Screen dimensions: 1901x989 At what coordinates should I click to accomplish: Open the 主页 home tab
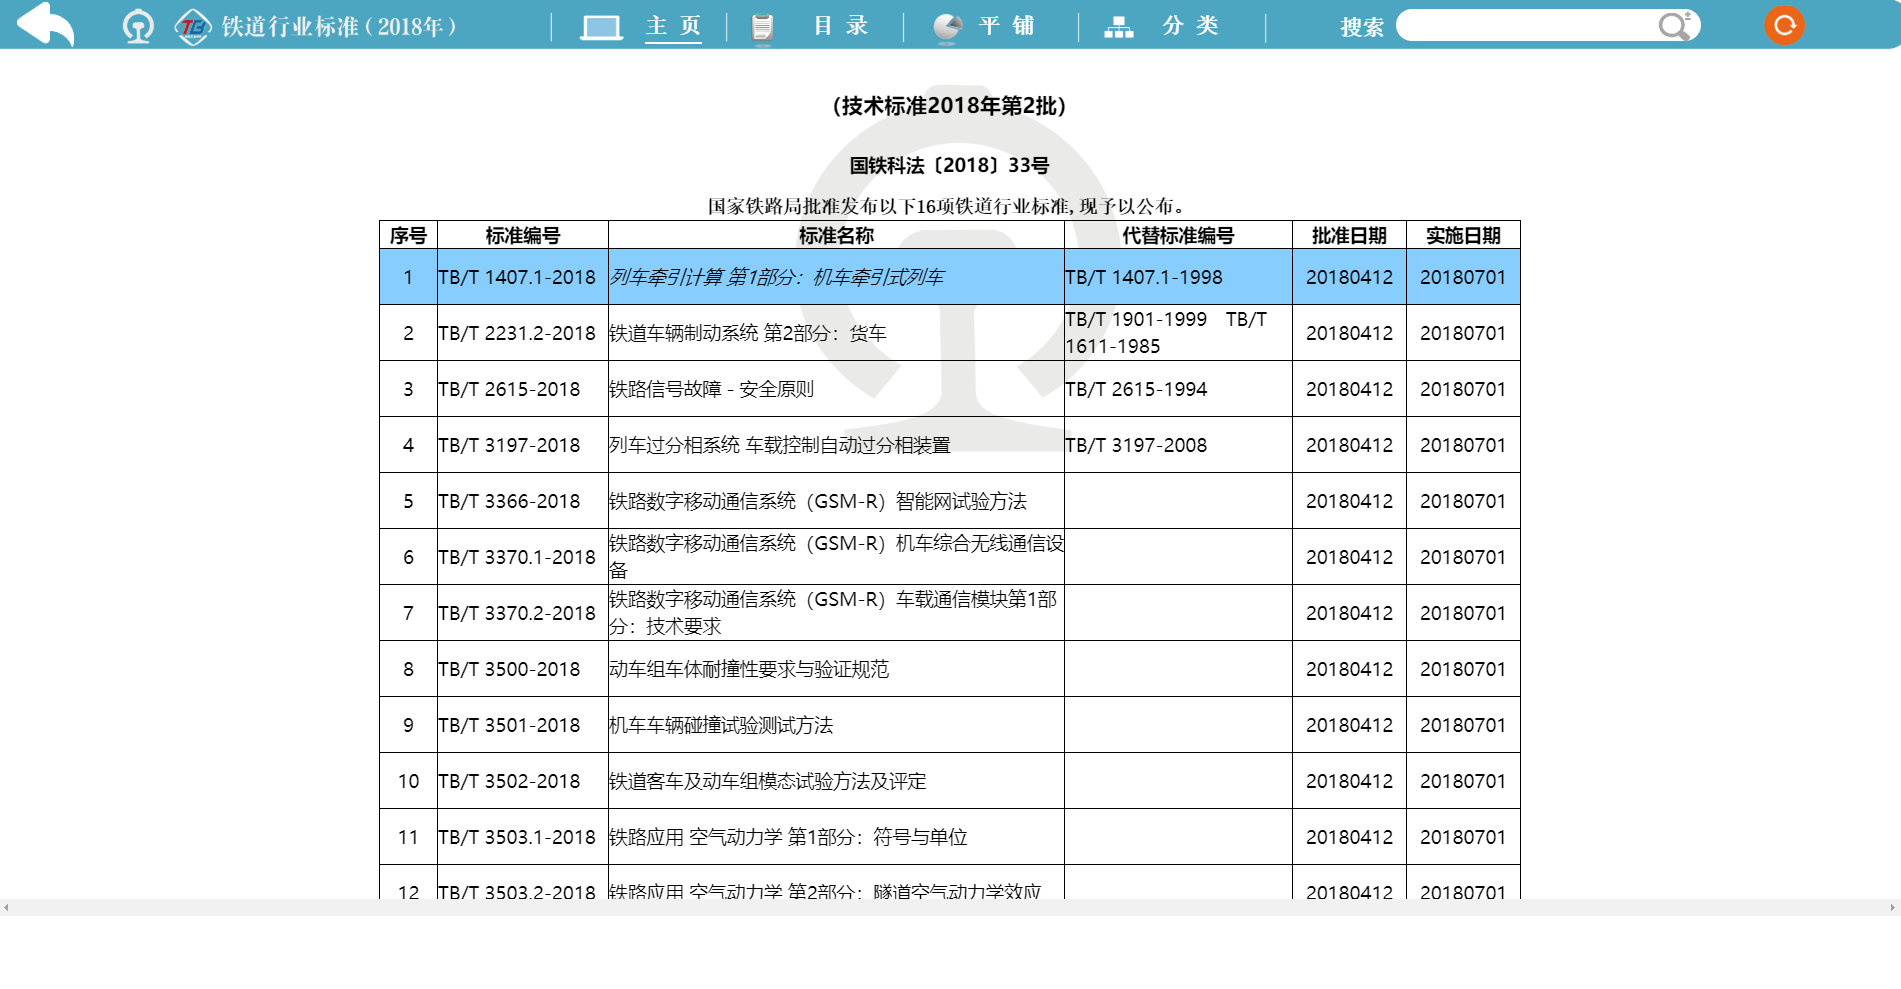tap(673, 26)
